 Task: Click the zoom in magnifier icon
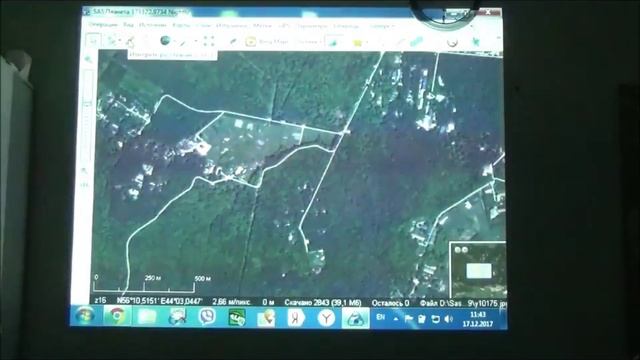click(x=87, y=60)
